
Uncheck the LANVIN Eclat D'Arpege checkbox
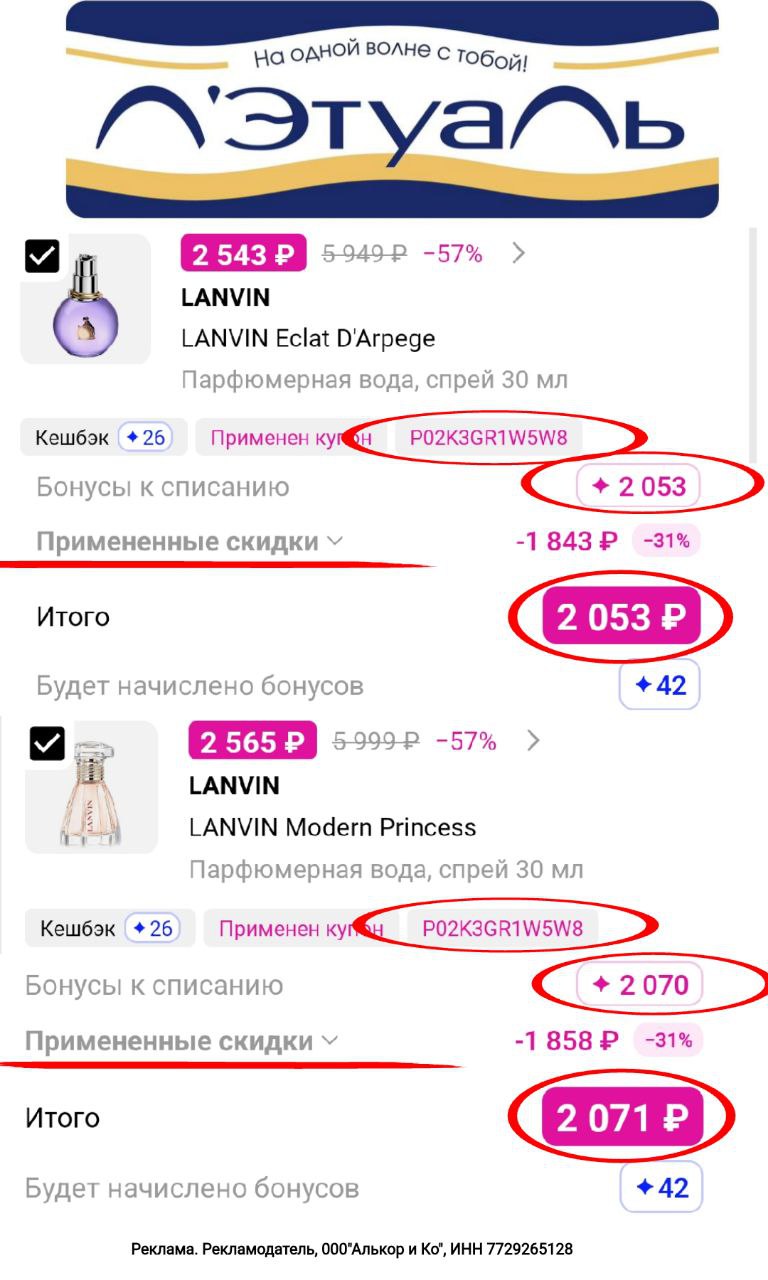42,257
